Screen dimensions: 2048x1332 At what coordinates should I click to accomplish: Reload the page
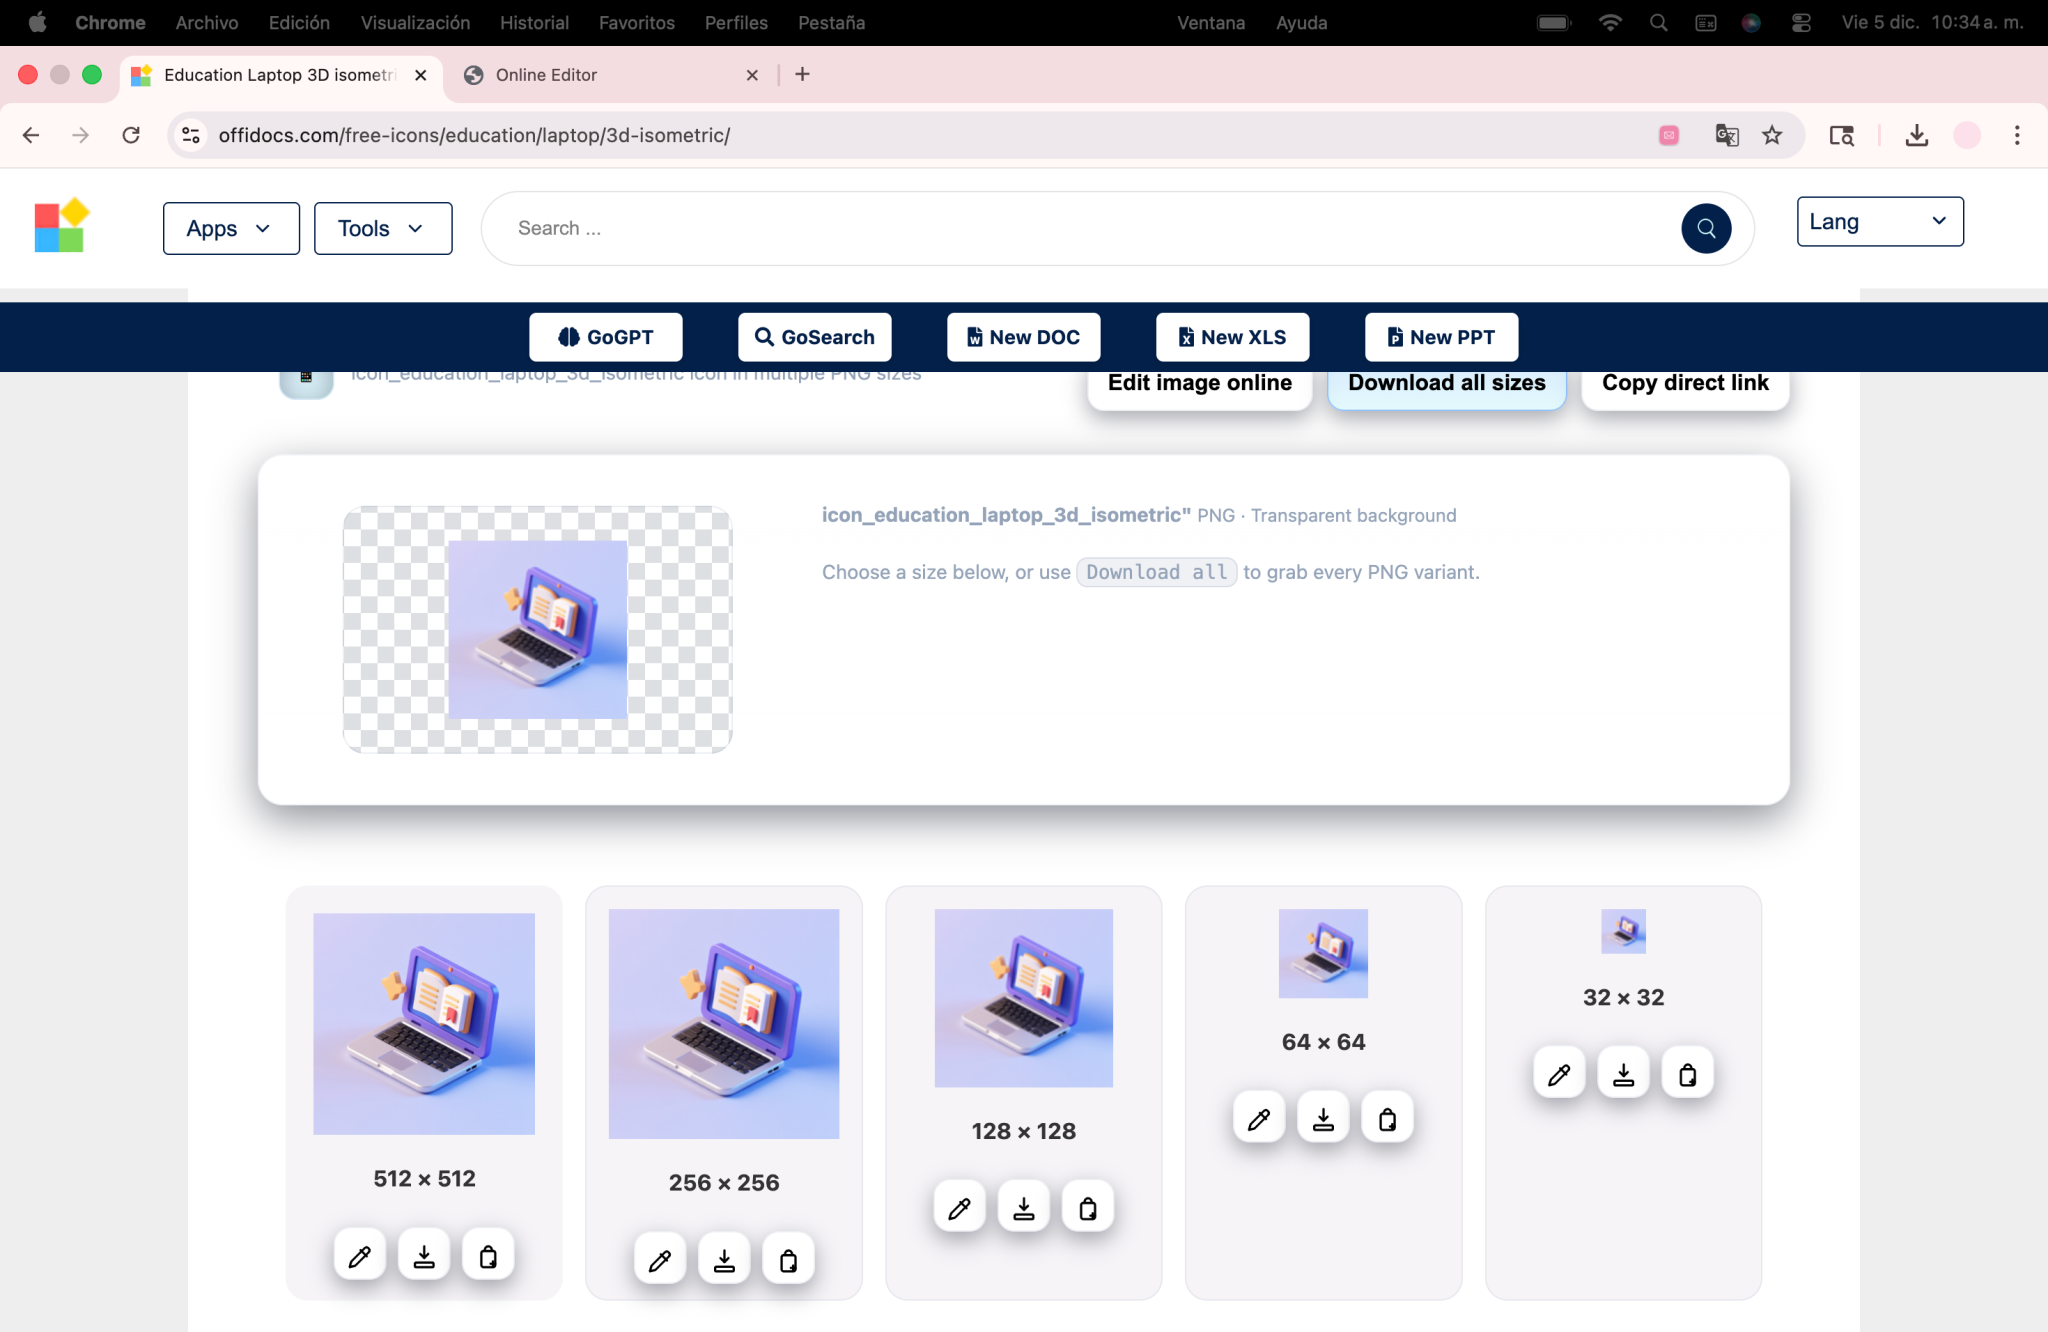[131, 135]
